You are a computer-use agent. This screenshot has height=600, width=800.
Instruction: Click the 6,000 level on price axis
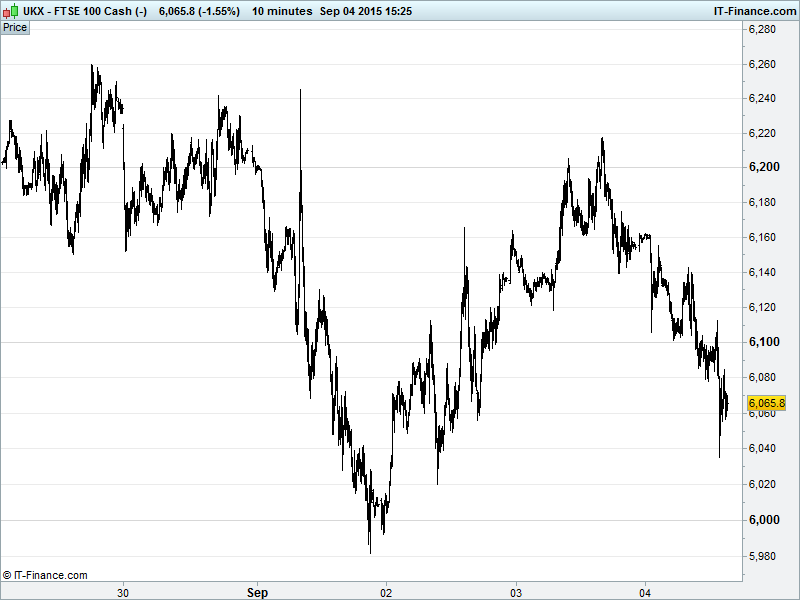pyautogui.click(x=765, y=520)
